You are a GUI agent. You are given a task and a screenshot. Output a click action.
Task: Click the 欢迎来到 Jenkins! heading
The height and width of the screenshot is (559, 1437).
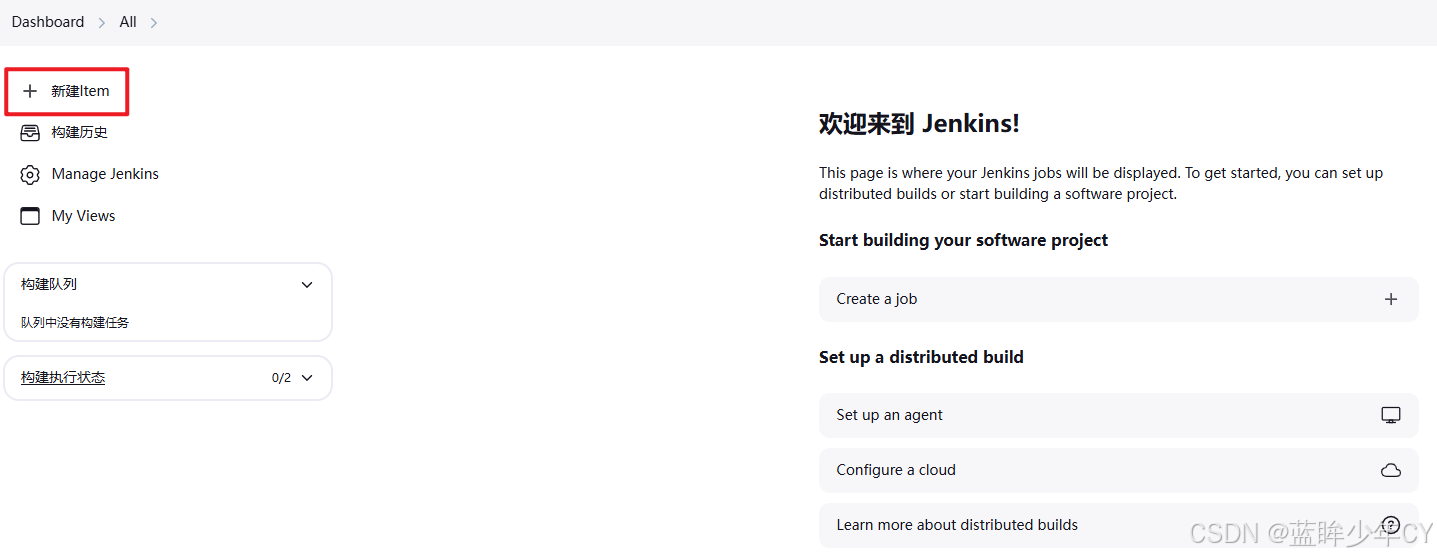919,124
